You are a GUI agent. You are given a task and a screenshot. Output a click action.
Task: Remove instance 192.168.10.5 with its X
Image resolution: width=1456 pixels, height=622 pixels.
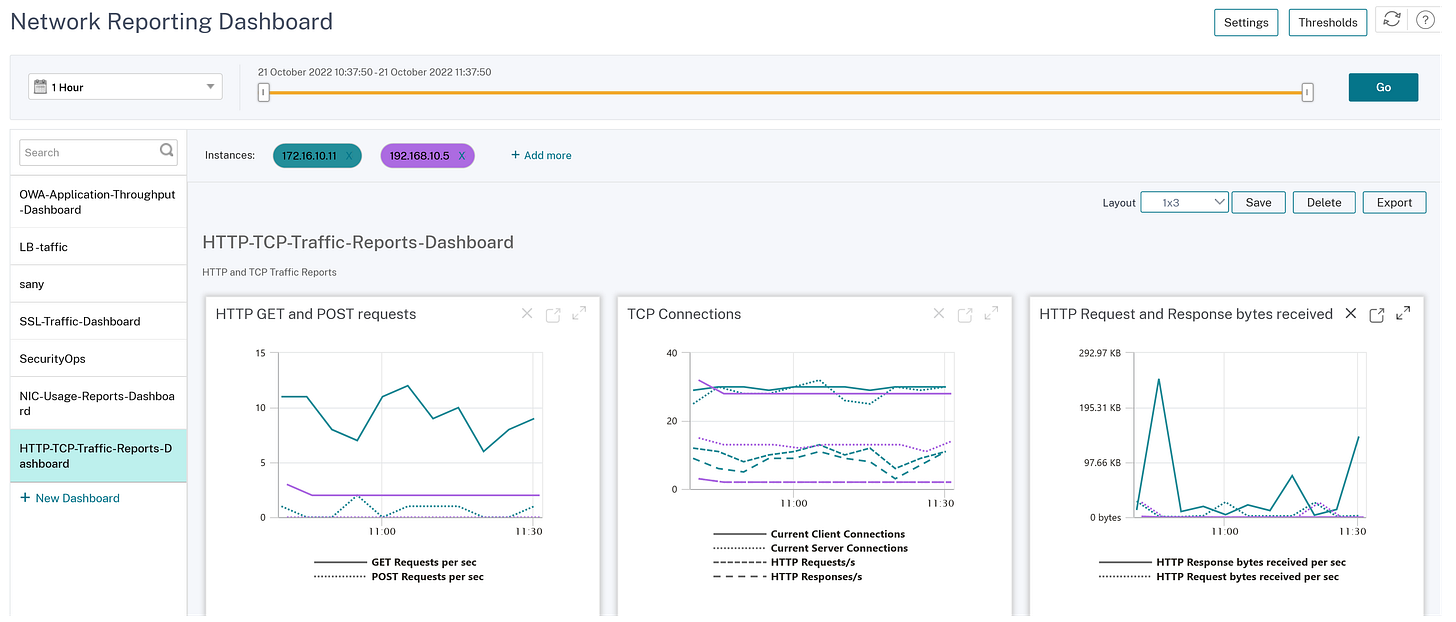tap(461, 156)
